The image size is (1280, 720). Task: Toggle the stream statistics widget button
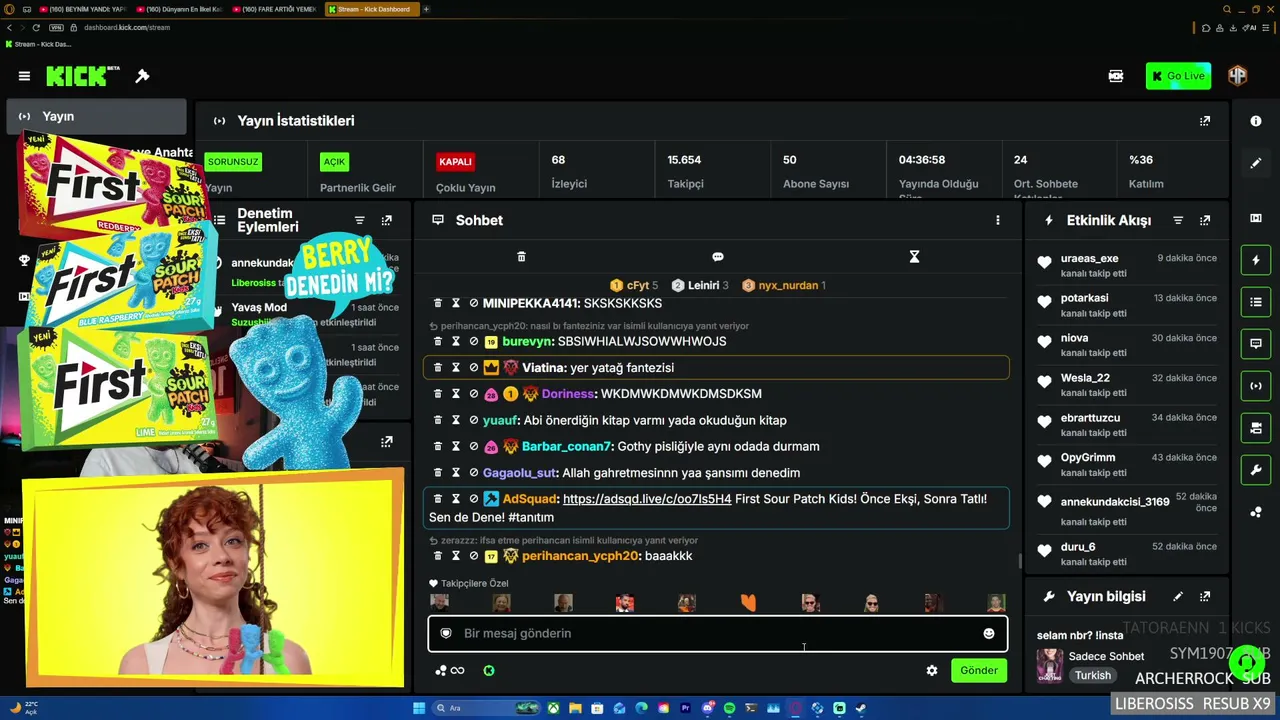[1256, 386]
